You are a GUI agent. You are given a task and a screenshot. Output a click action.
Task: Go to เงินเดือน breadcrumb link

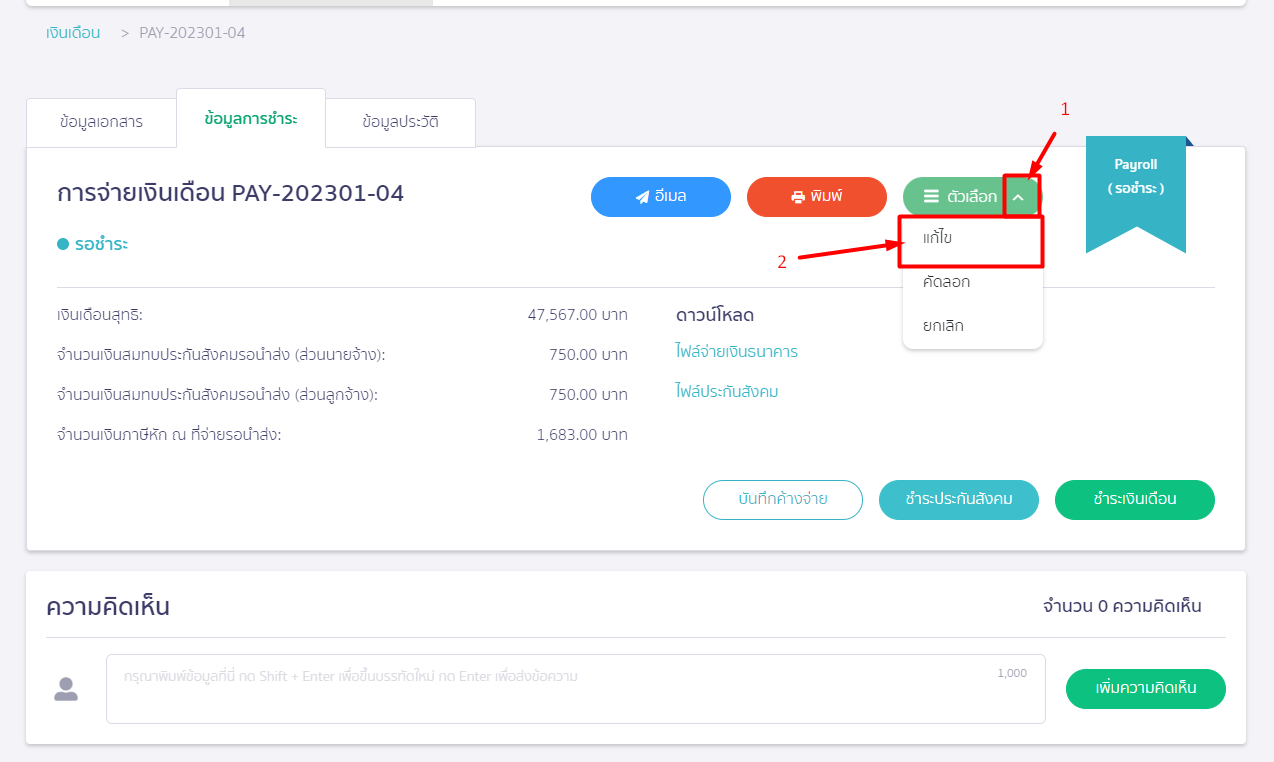tap(73, 33)
